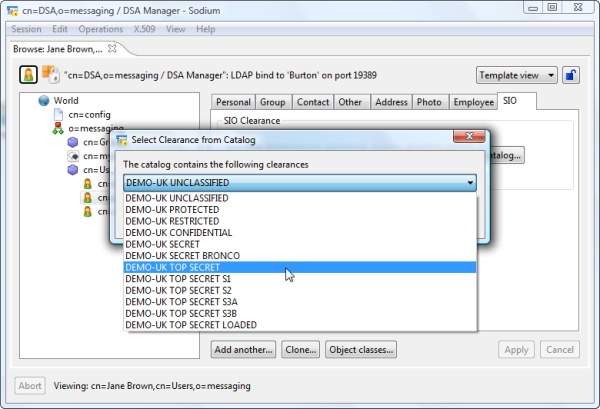Collapse the clearance catalog combo box
This screenshot has width=600, height=409.
pos(469,183)
